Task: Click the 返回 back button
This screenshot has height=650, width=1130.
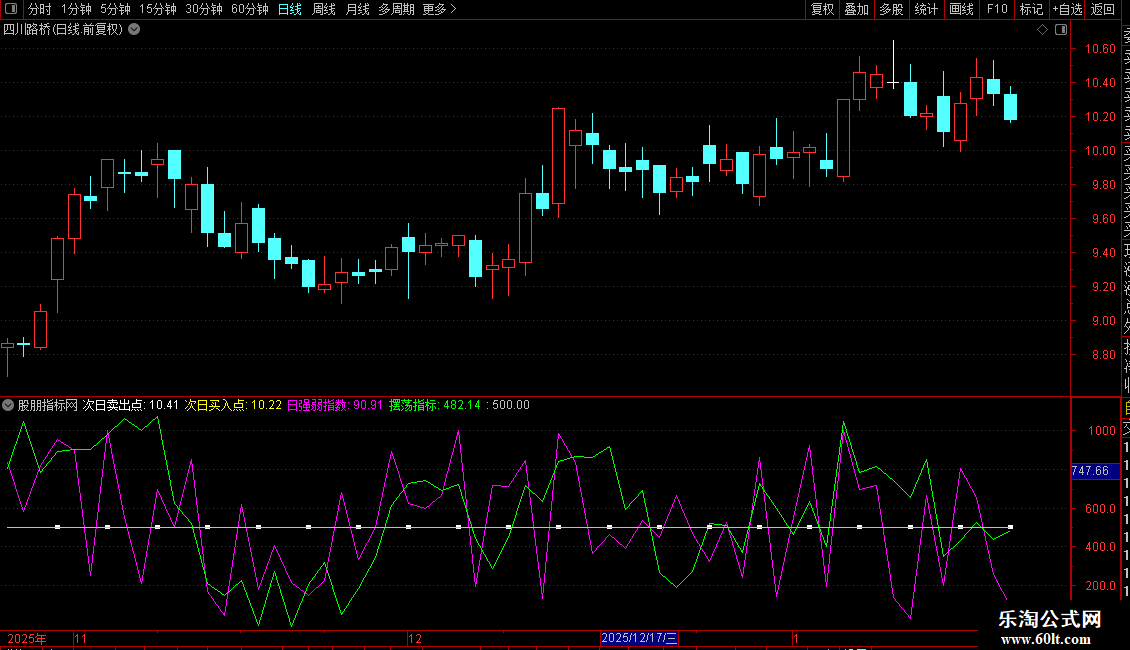Action: [1103, 9]
